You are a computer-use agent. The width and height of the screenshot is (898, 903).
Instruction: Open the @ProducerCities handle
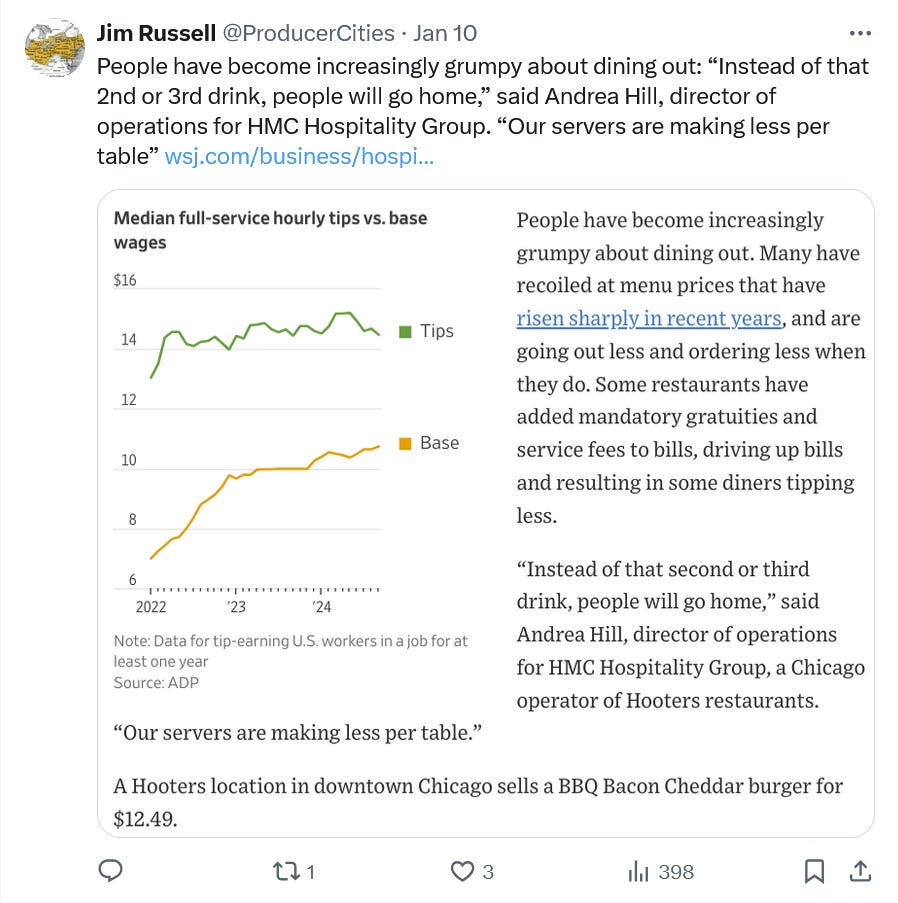coord(308,33)
